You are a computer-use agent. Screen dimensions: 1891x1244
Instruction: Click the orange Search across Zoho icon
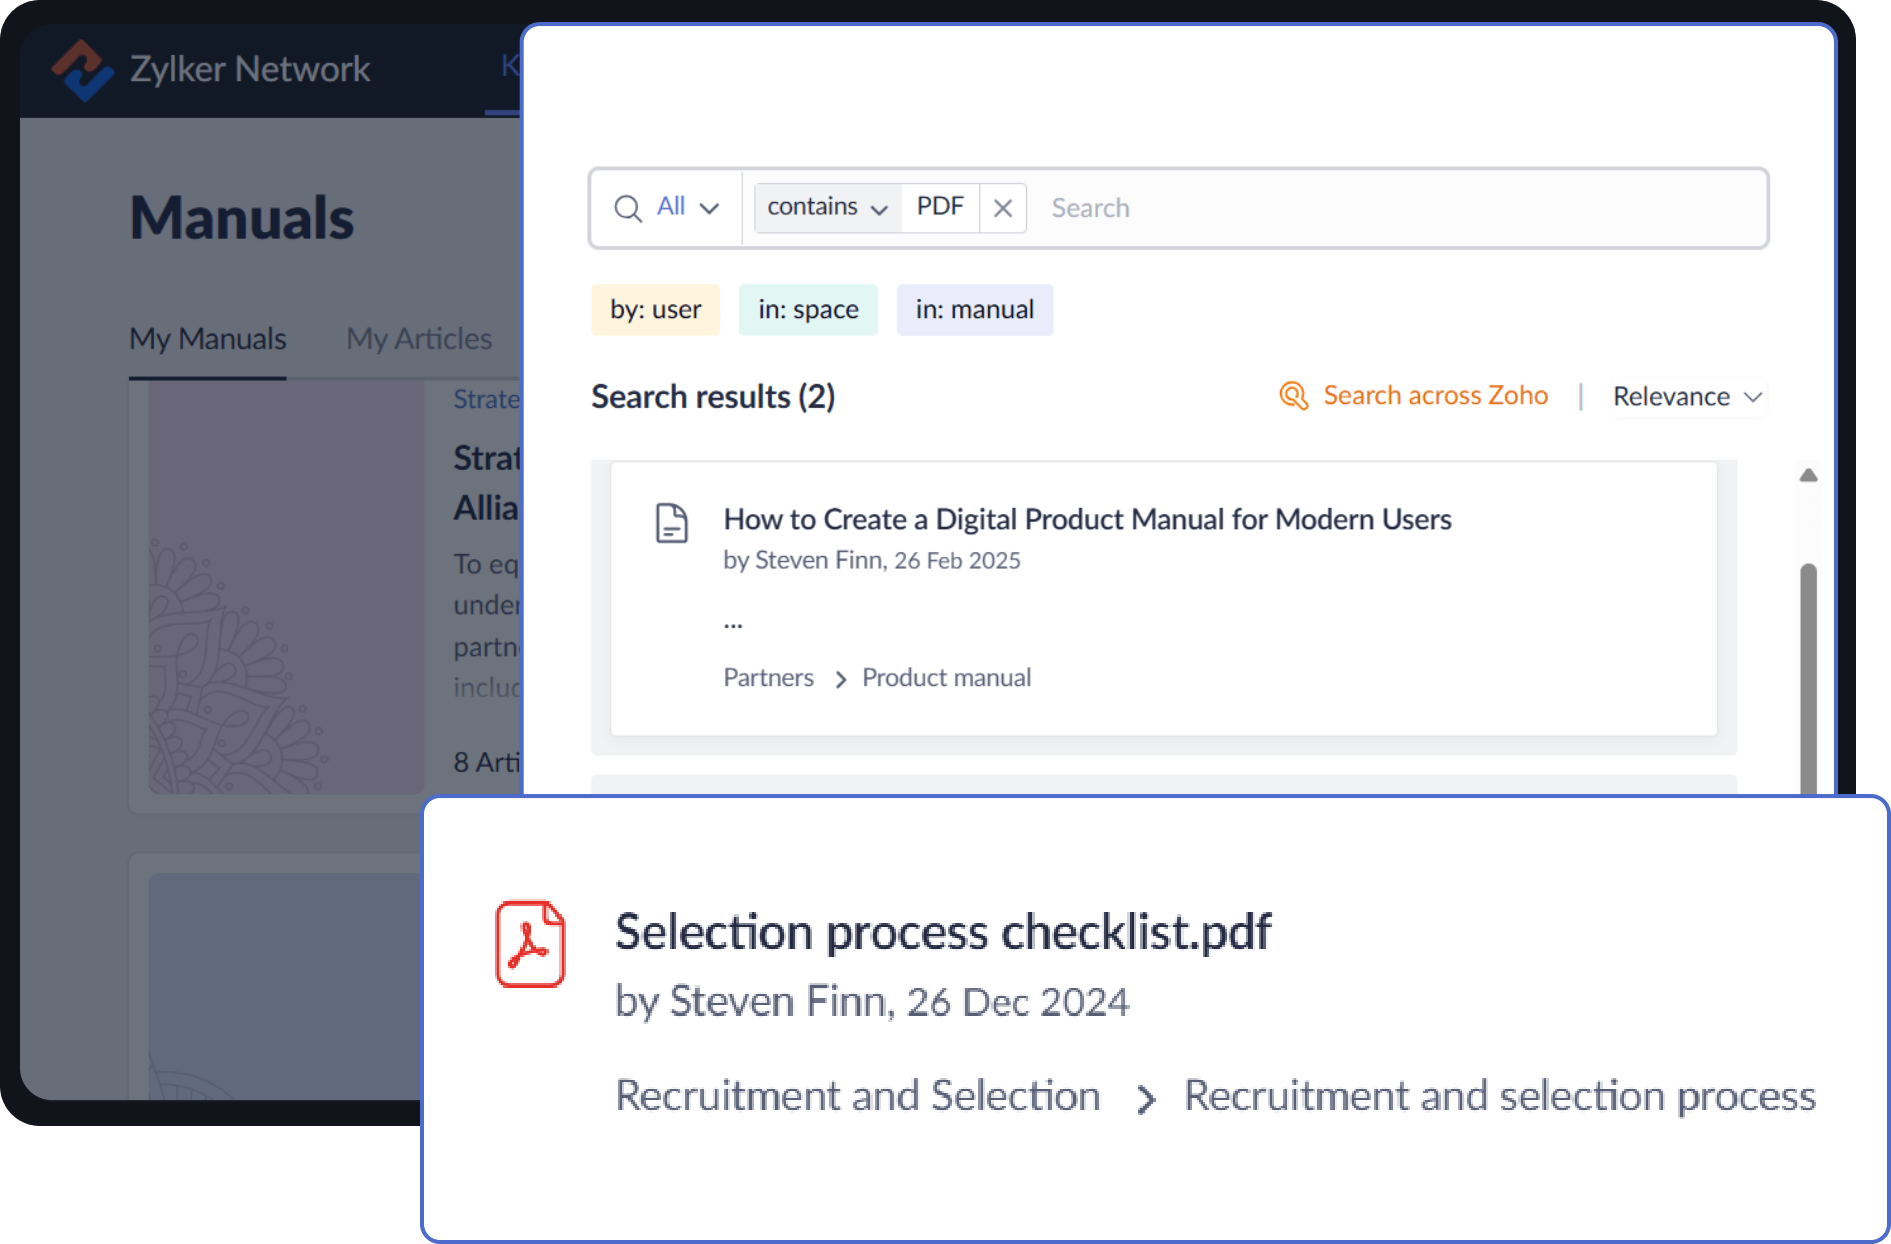(1293, 396)
